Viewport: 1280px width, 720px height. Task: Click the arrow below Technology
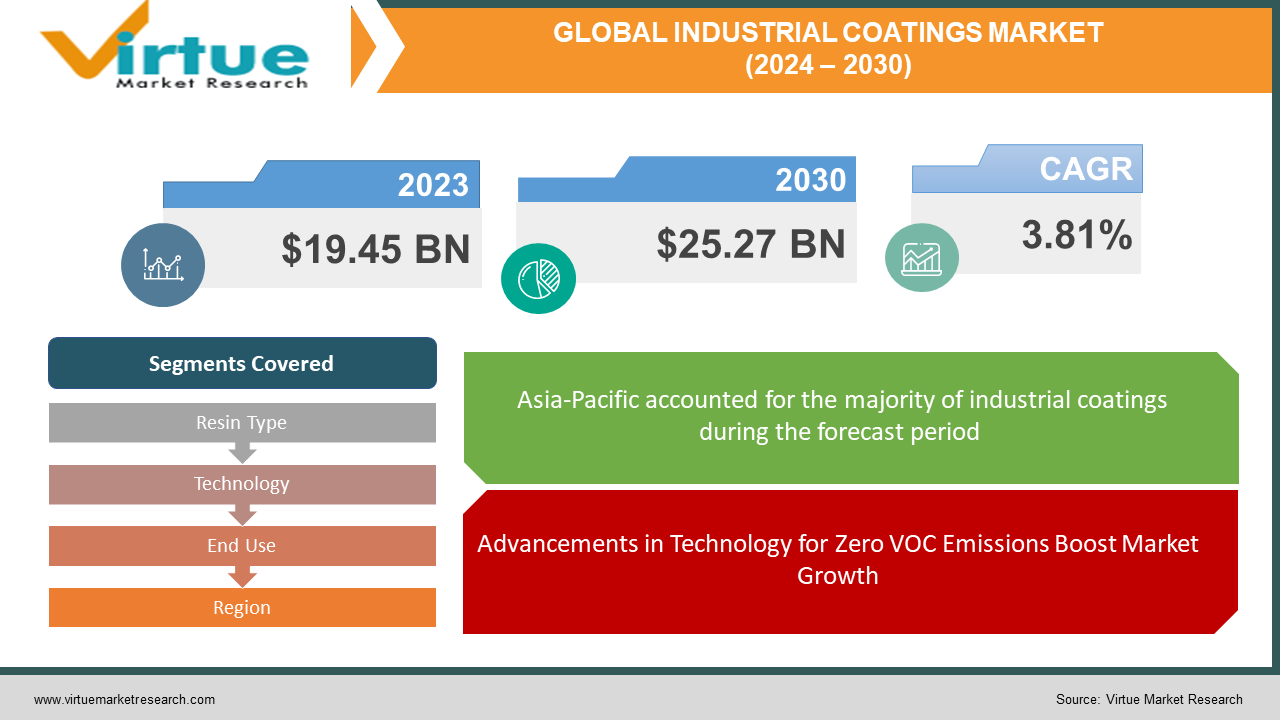click(242, 515)
